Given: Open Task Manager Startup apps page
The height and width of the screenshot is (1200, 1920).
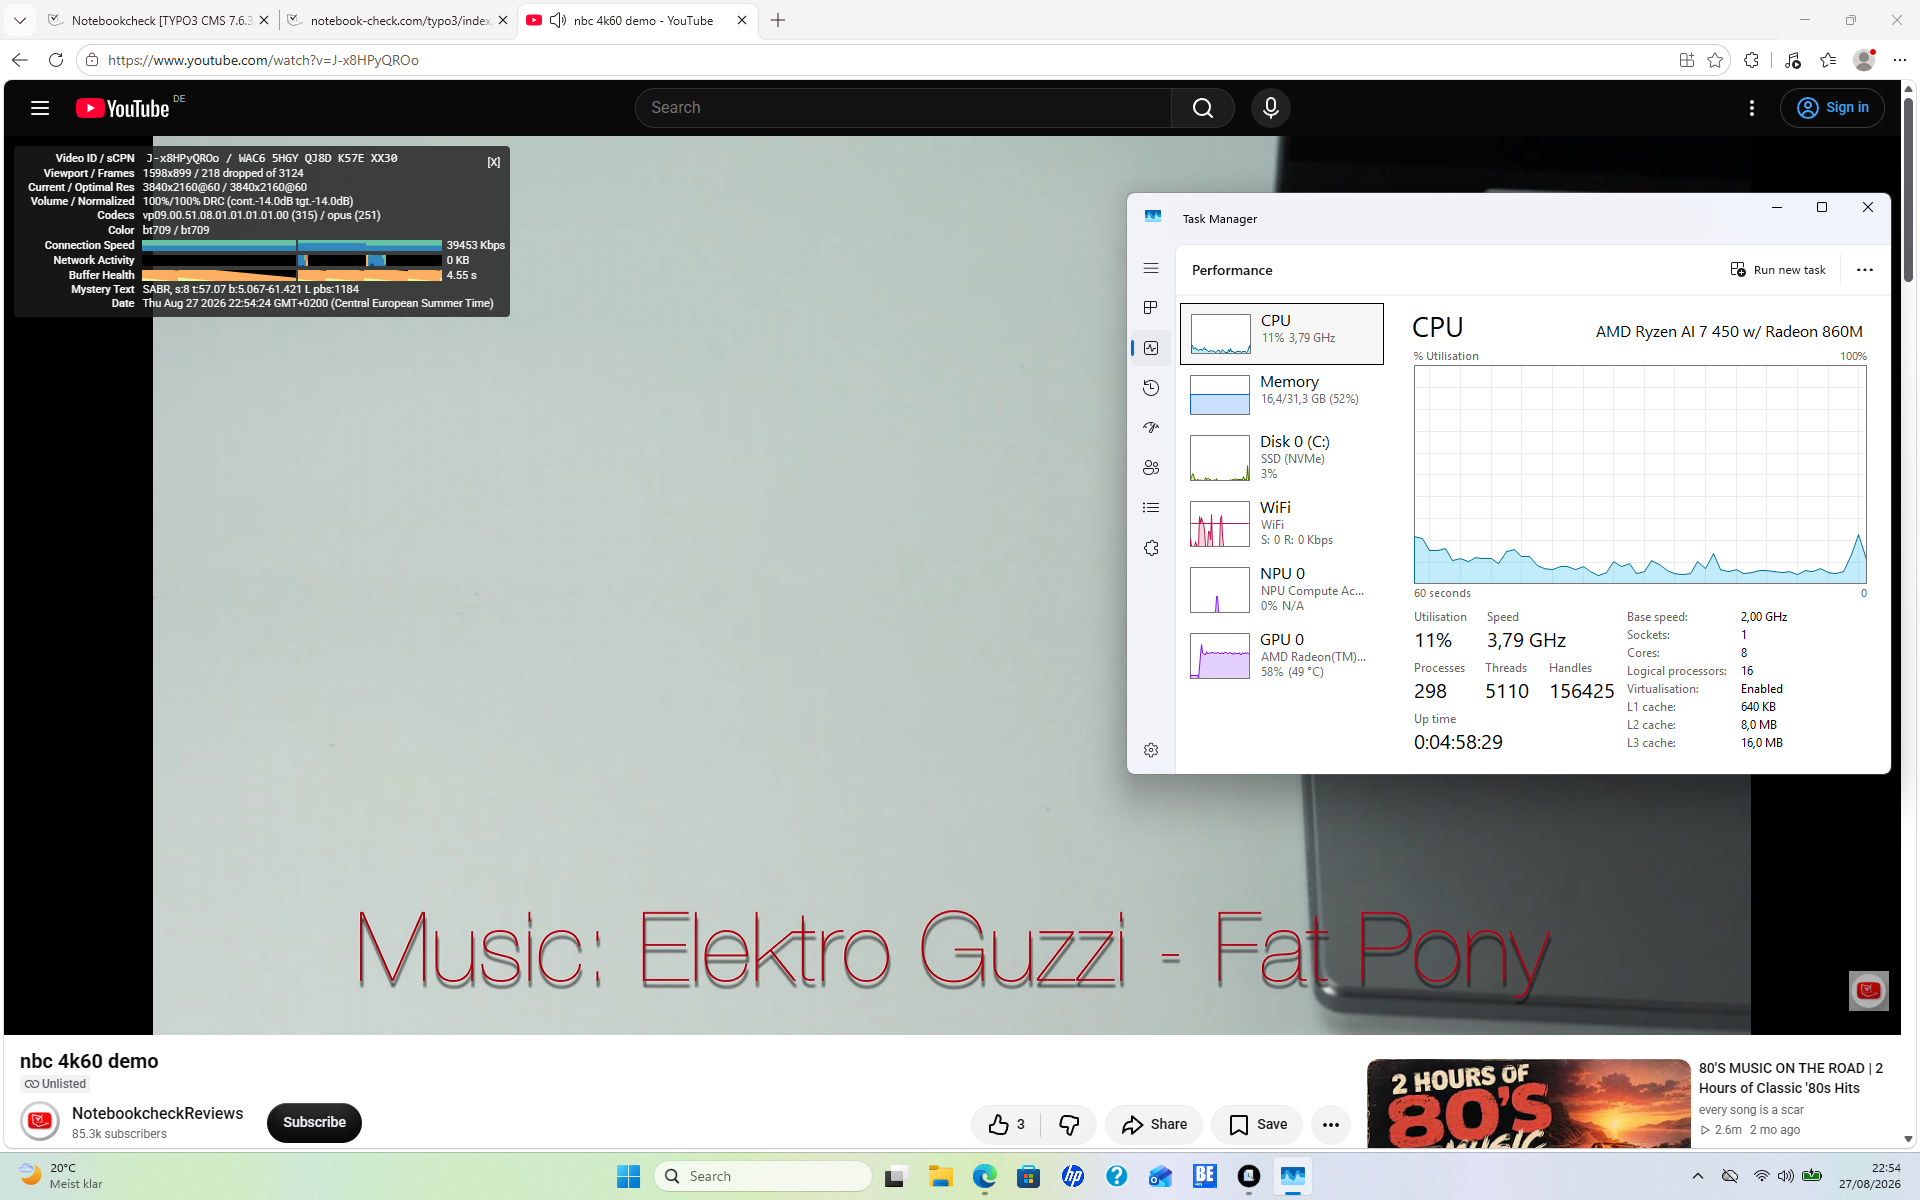Looking at the screenshot, I should click(1151, 428).
